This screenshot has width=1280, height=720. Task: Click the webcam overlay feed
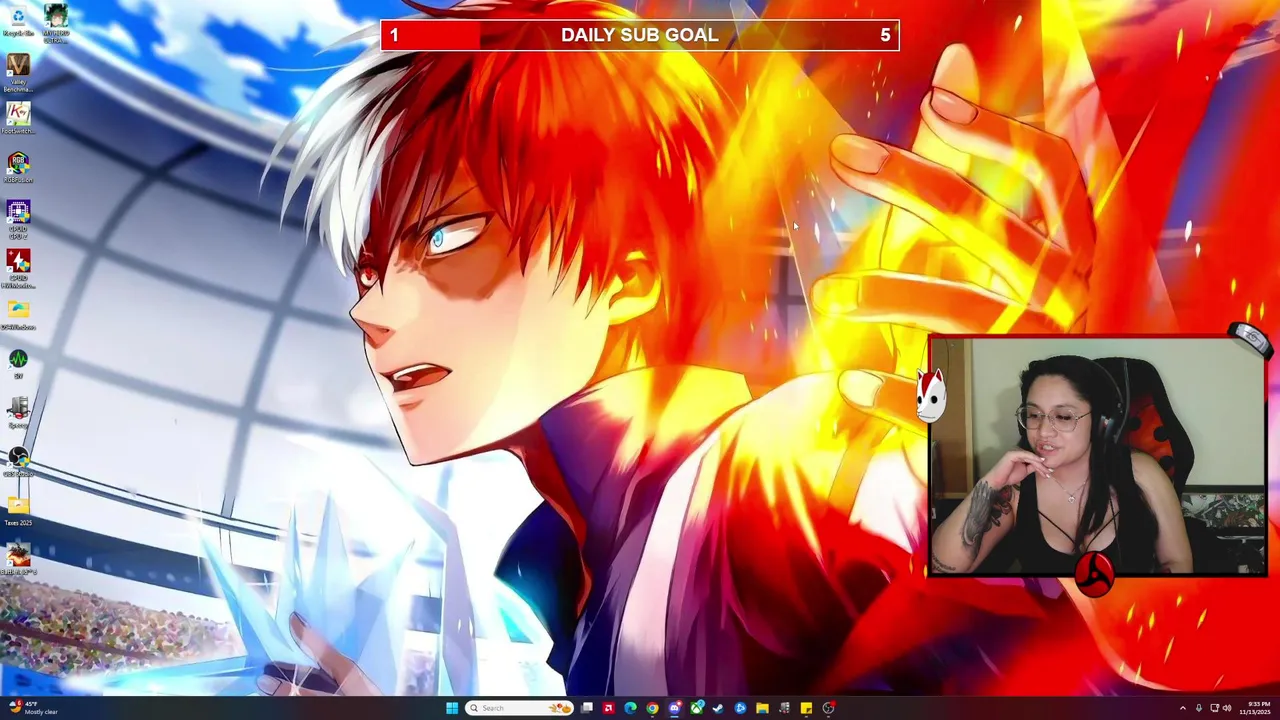pyautogui.click(x=1098, y=456)
